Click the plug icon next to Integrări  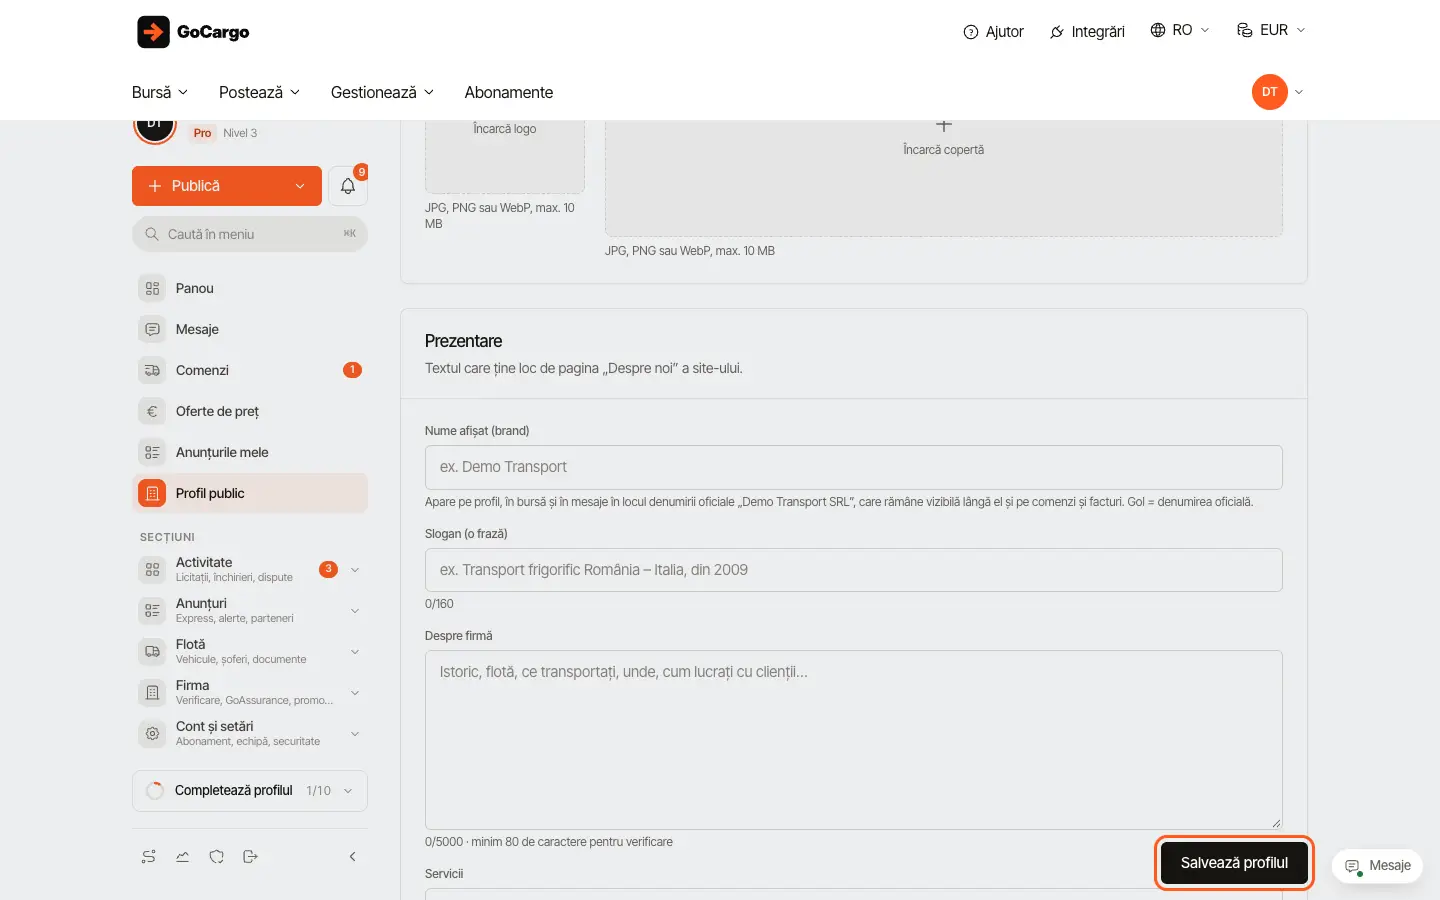(1057, 32)
